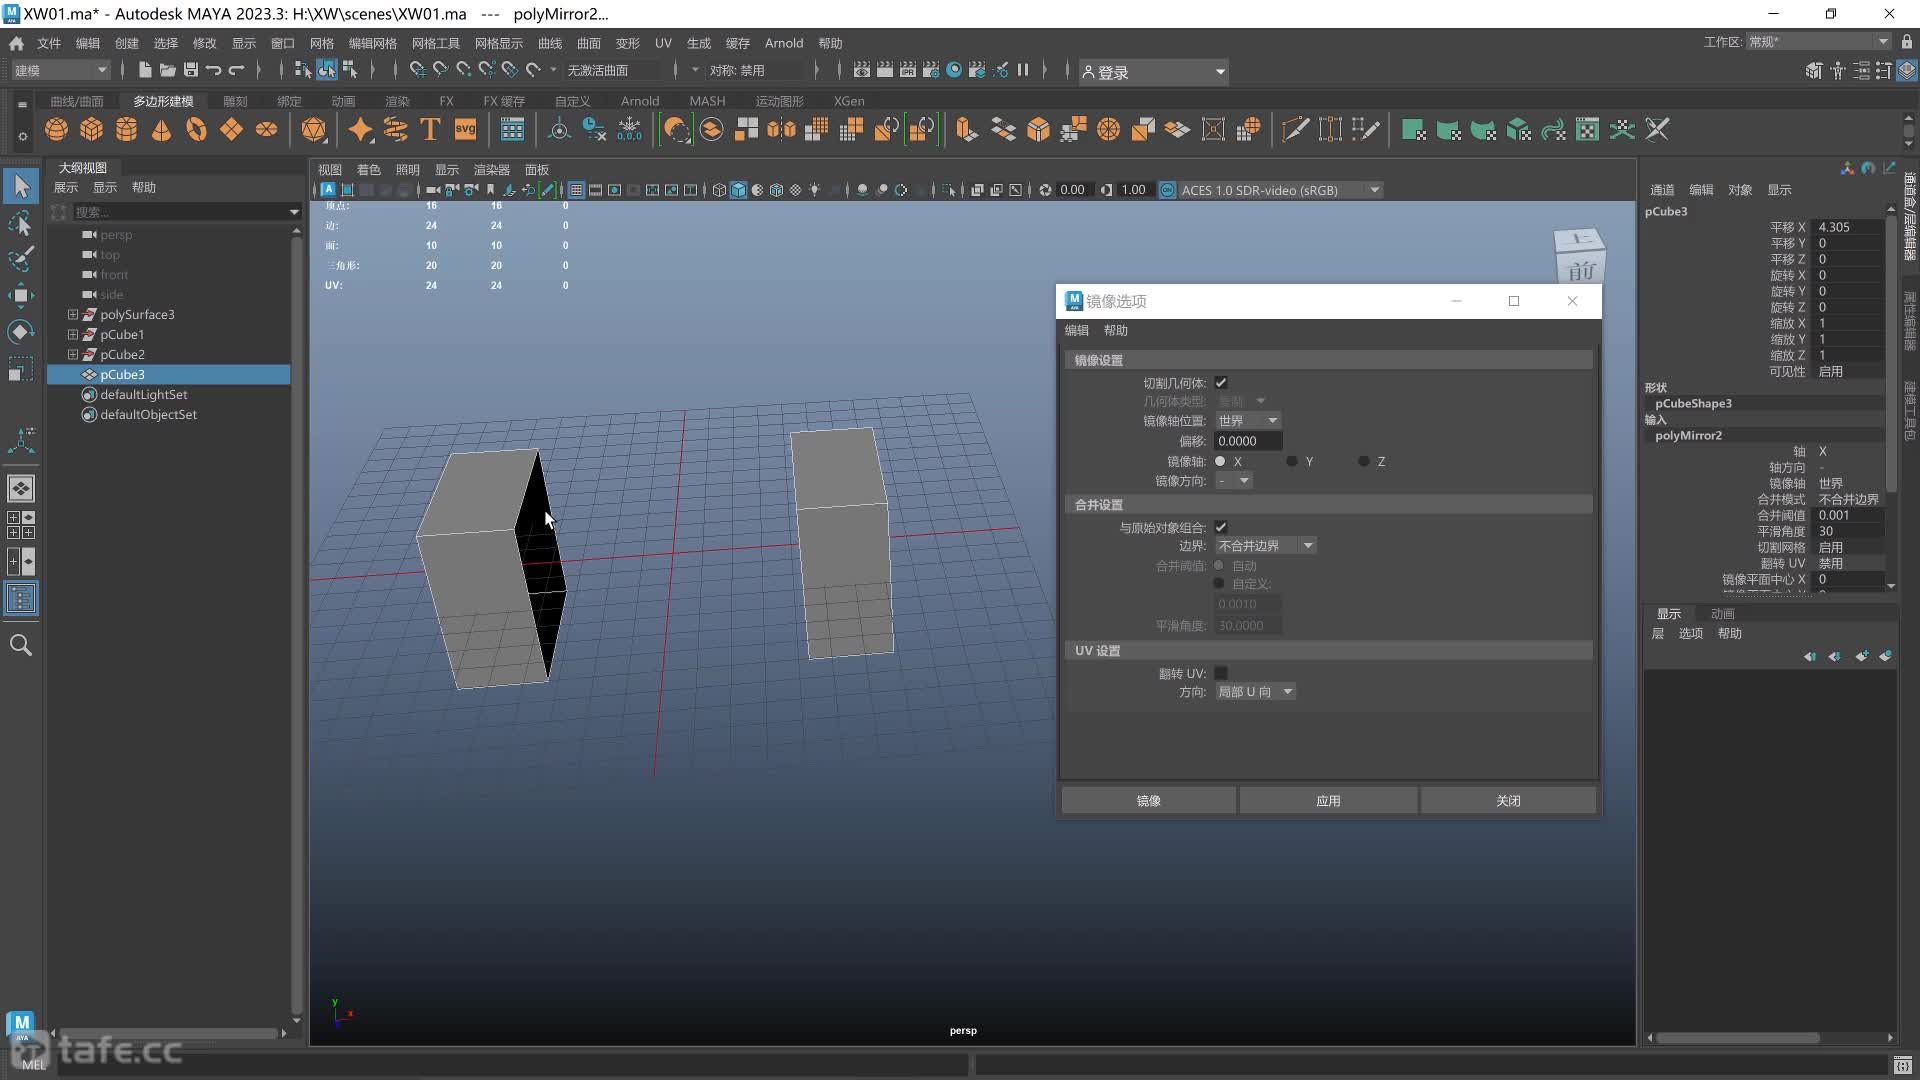Click the Close button at dialog bottom
Viewport: 1920px width, 1080px height.
[1508, 801]
